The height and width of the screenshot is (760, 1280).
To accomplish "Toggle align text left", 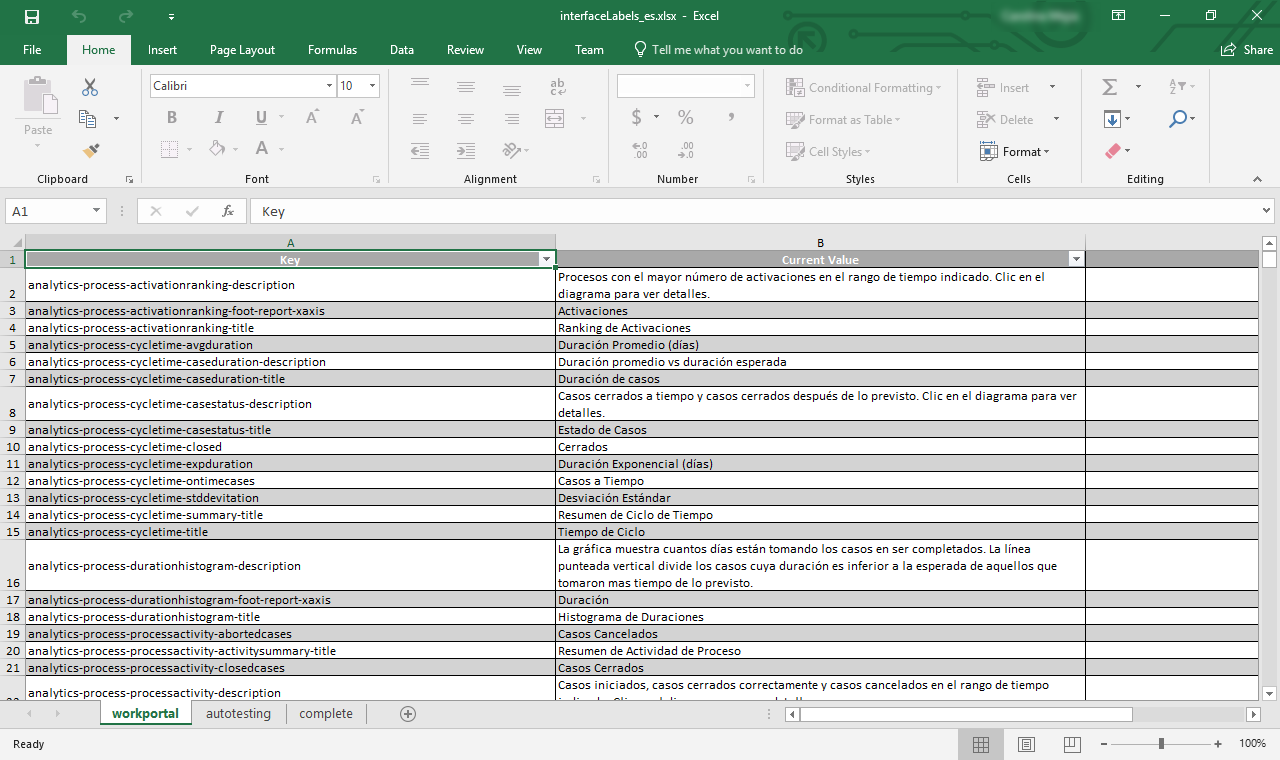I will pyautogui.click(x=420, y=118).
